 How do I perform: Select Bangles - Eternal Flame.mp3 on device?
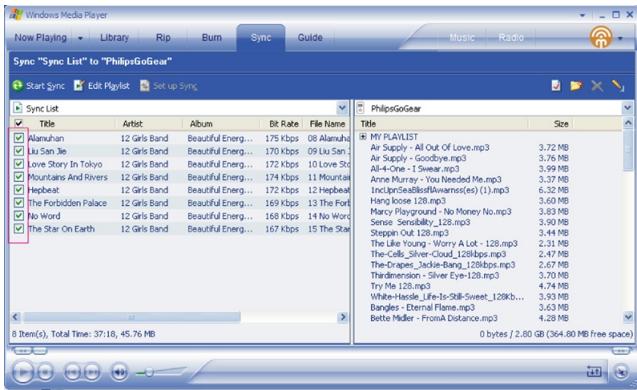[422, 308]
